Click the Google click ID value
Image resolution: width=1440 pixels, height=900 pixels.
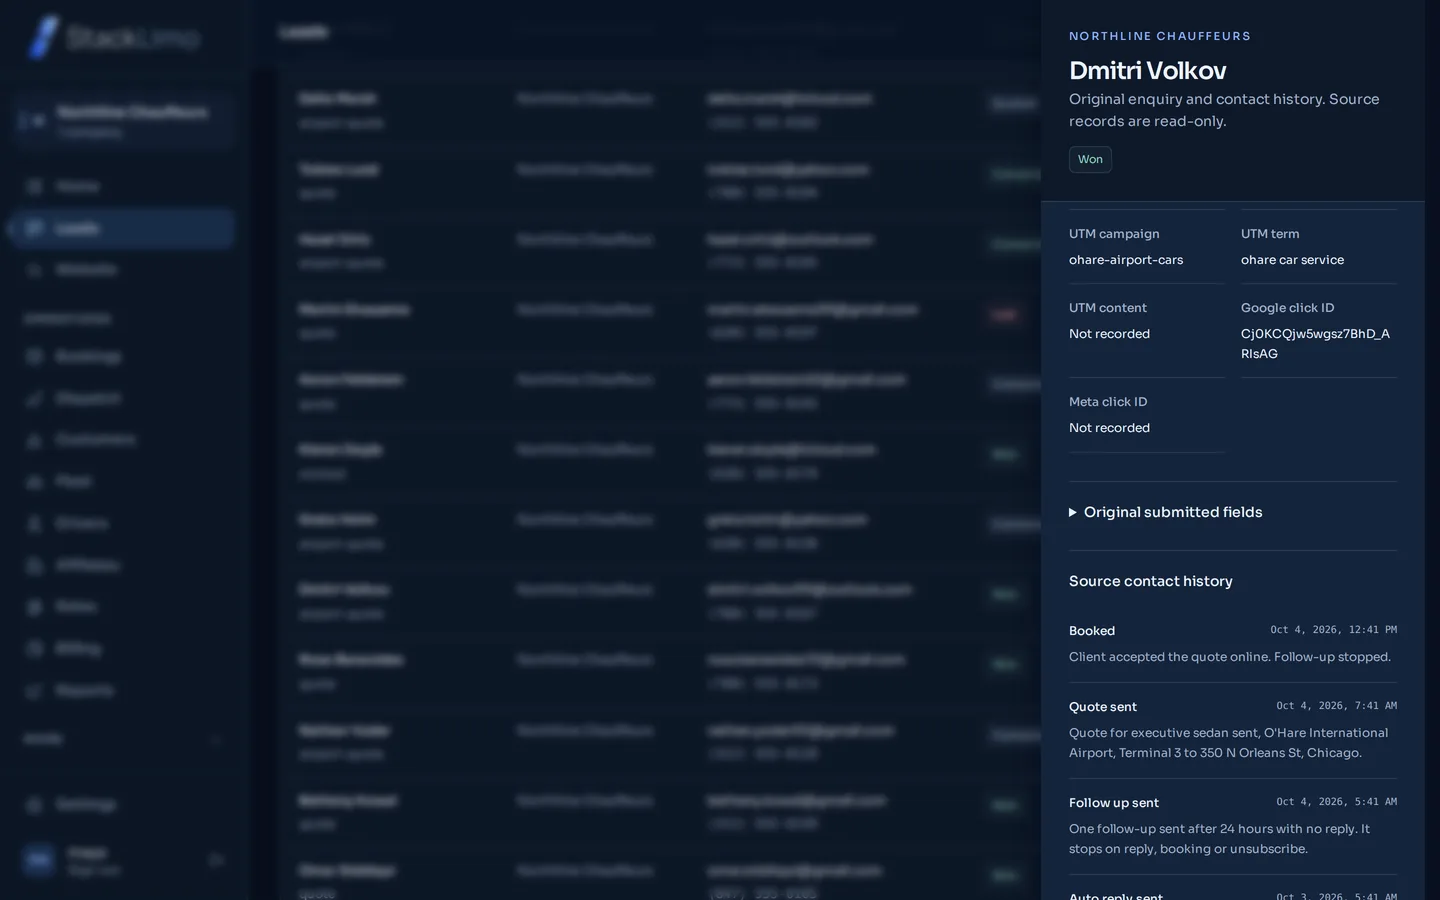1315,343
